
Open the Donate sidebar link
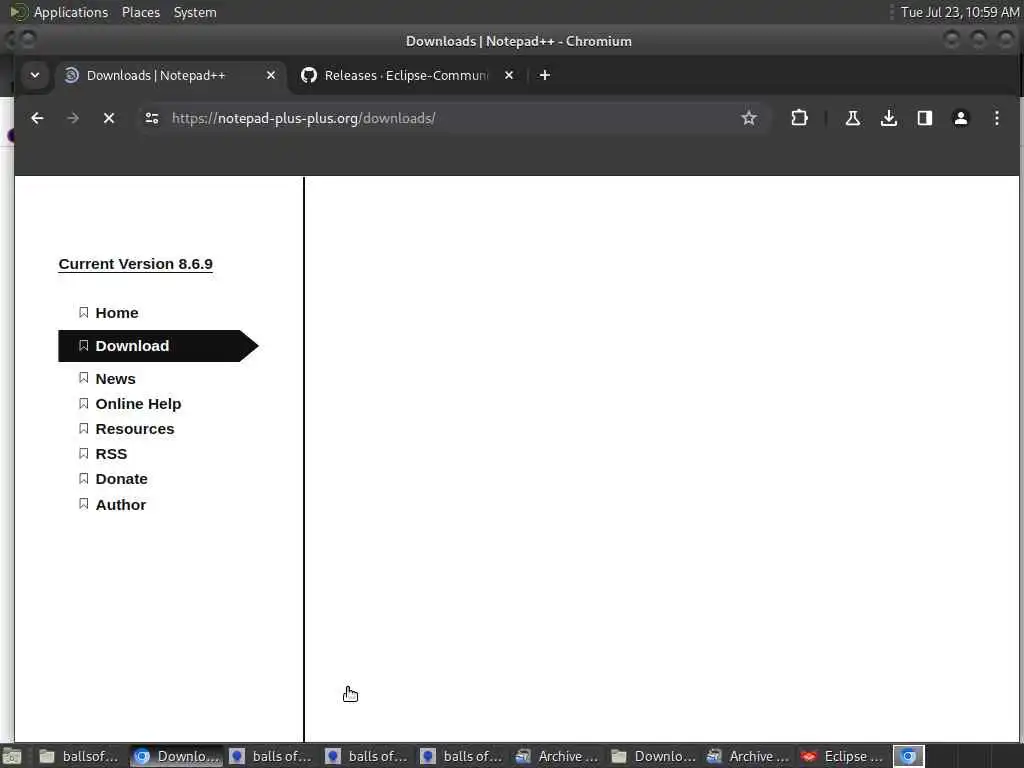(121, 479)
